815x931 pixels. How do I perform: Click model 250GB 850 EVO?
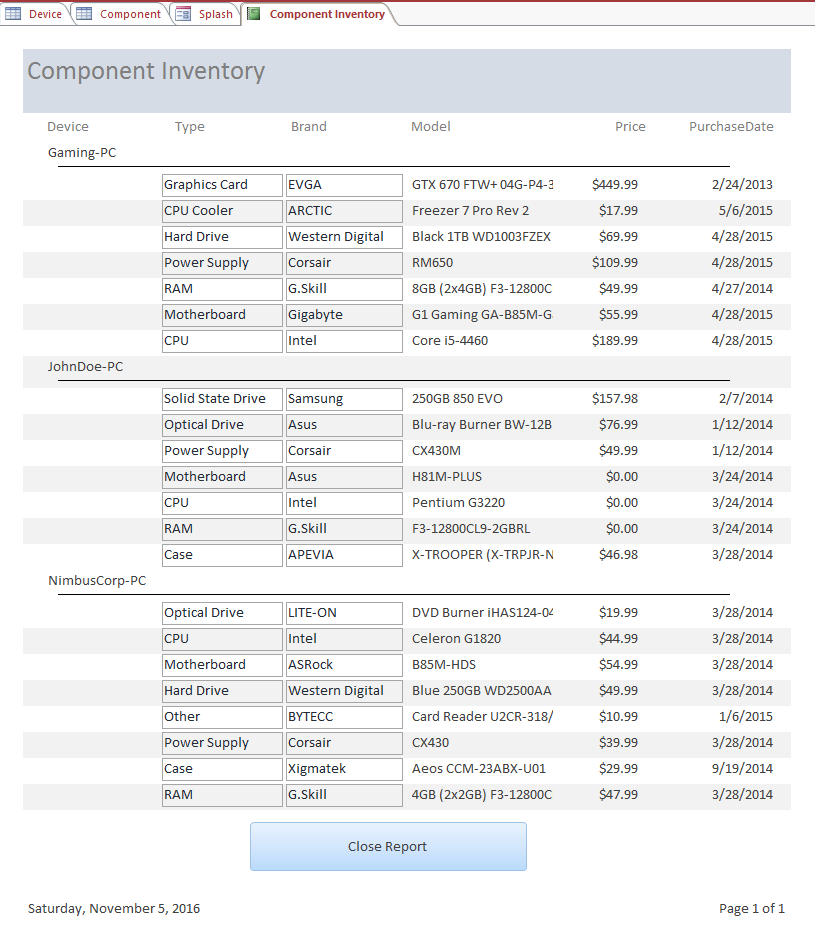tap(457, 399)
